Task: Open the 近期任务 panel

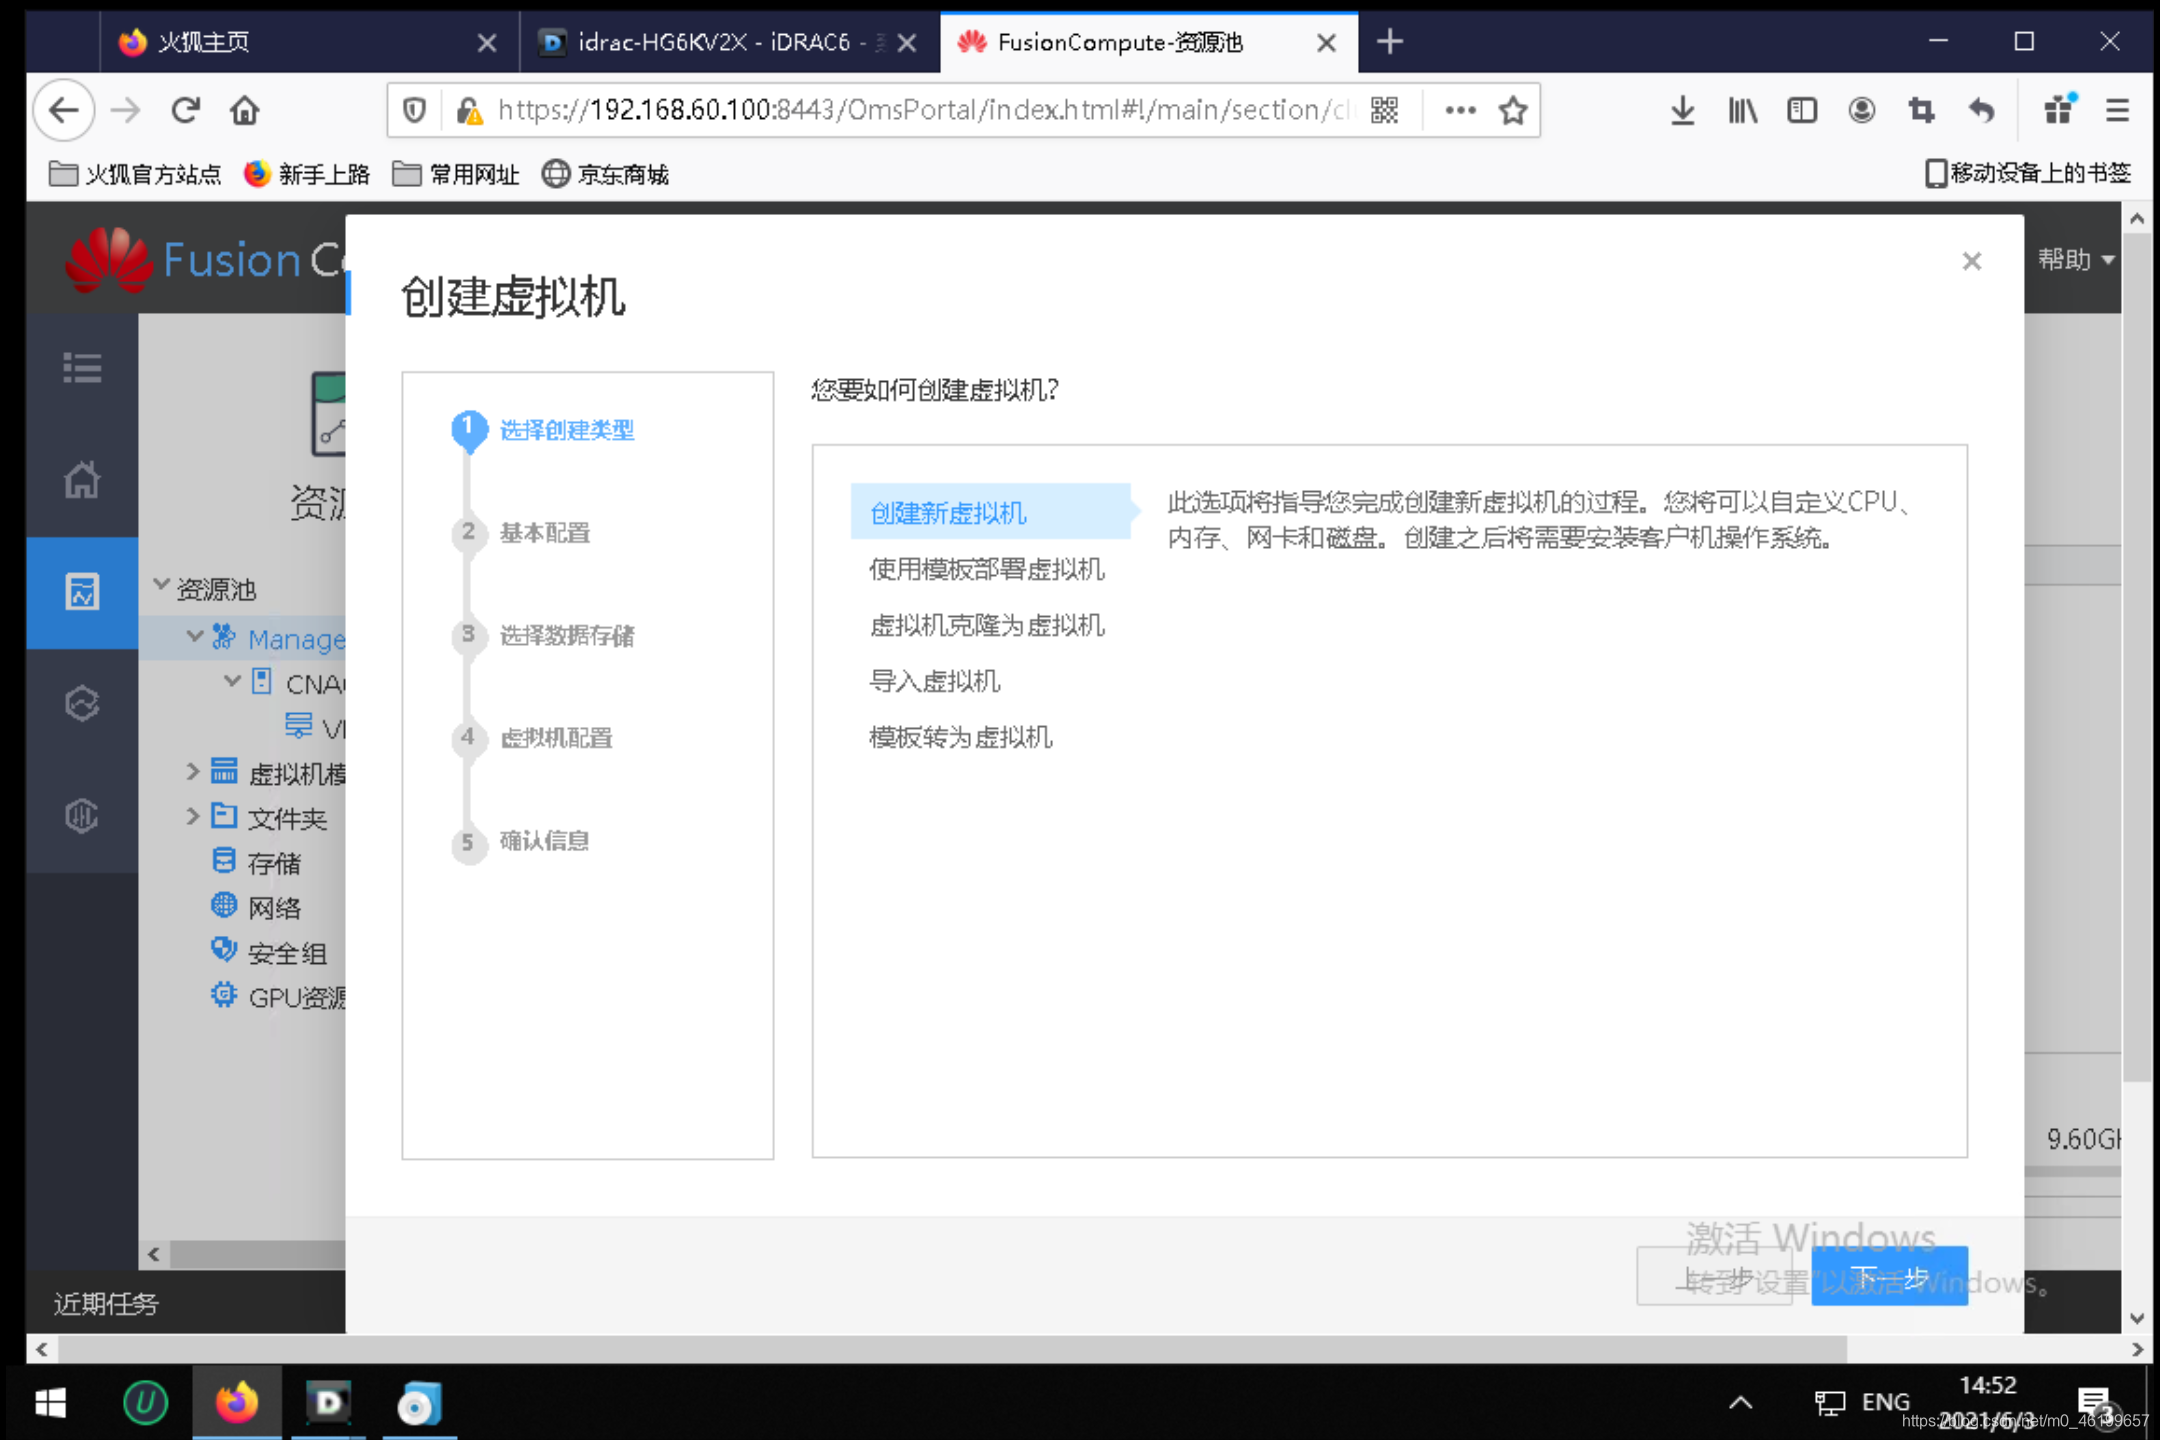Action: click(106, 1303)
